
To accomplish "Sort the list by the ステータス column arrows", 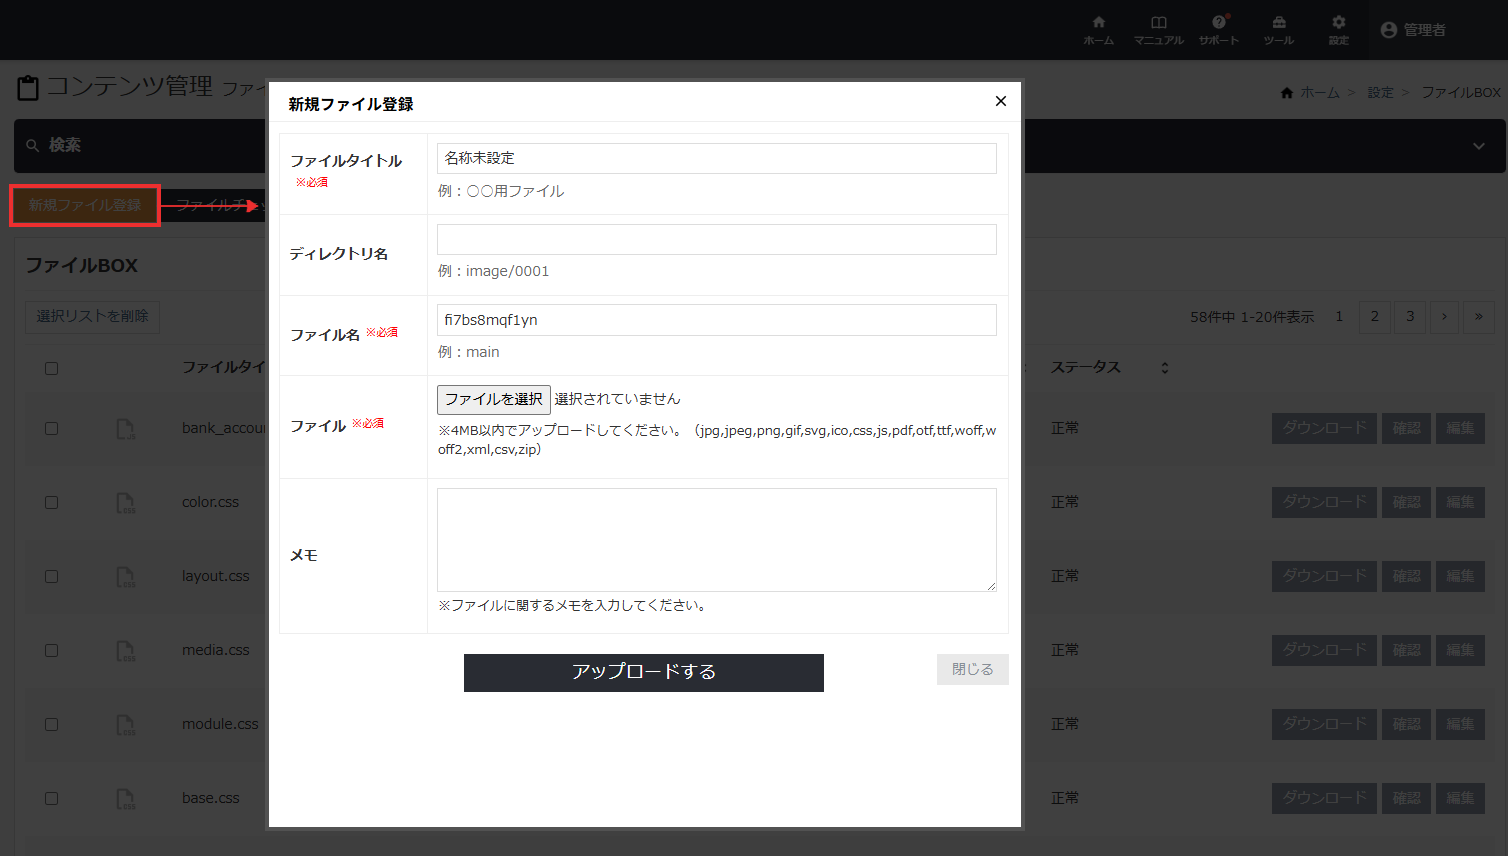I will pos(1163,367).
